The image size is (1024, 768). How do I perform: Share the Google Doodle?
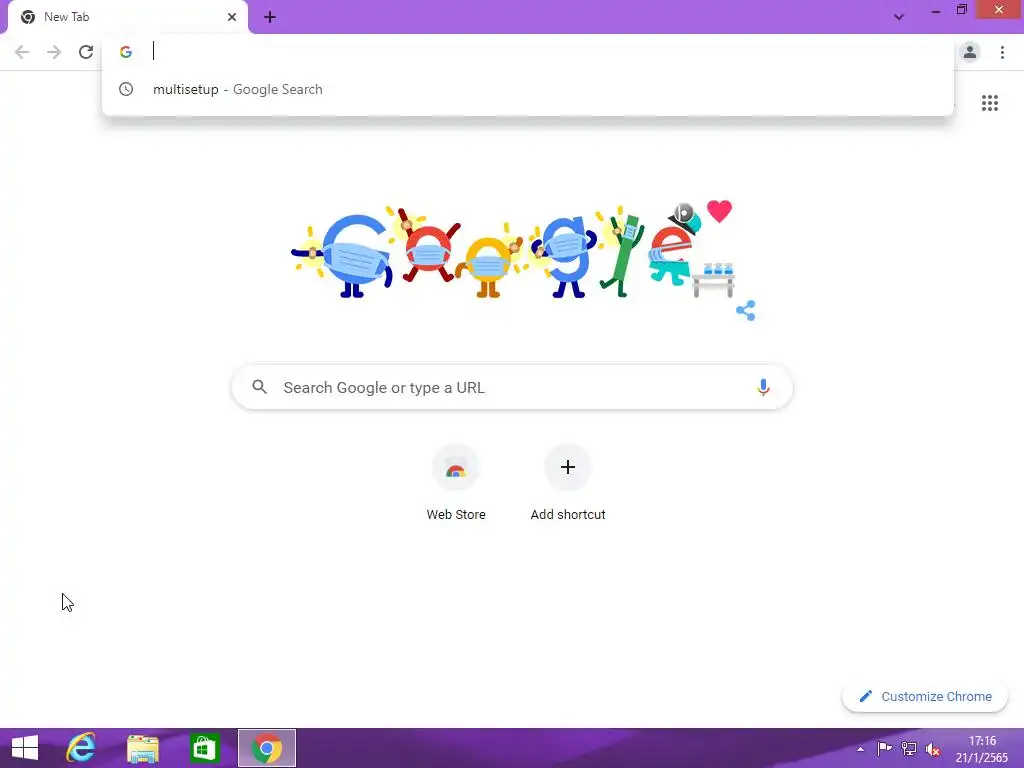(x=746, y=311)
